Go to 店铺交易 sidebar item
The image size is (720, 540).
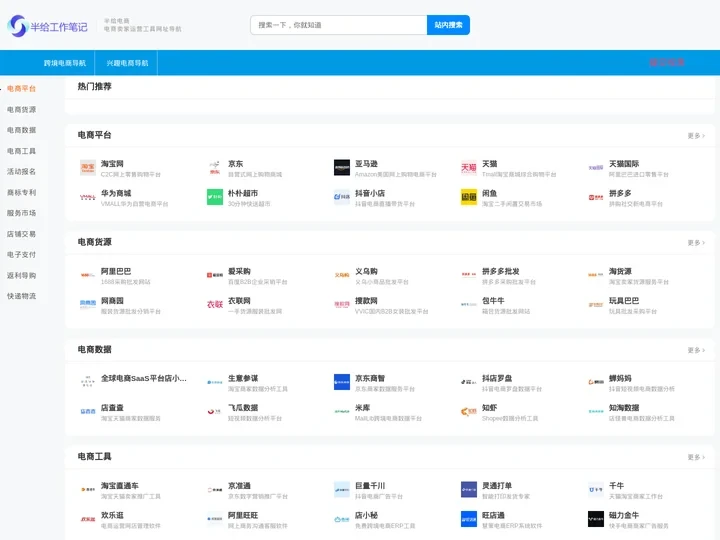click(x=21, y=234)
